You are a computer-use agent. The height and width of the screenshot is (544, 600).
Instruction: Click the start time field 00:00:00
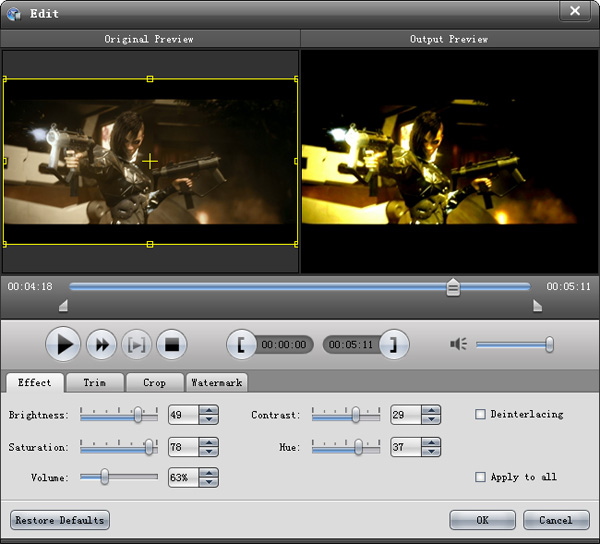pyautogui.click(x=284, y=345)
